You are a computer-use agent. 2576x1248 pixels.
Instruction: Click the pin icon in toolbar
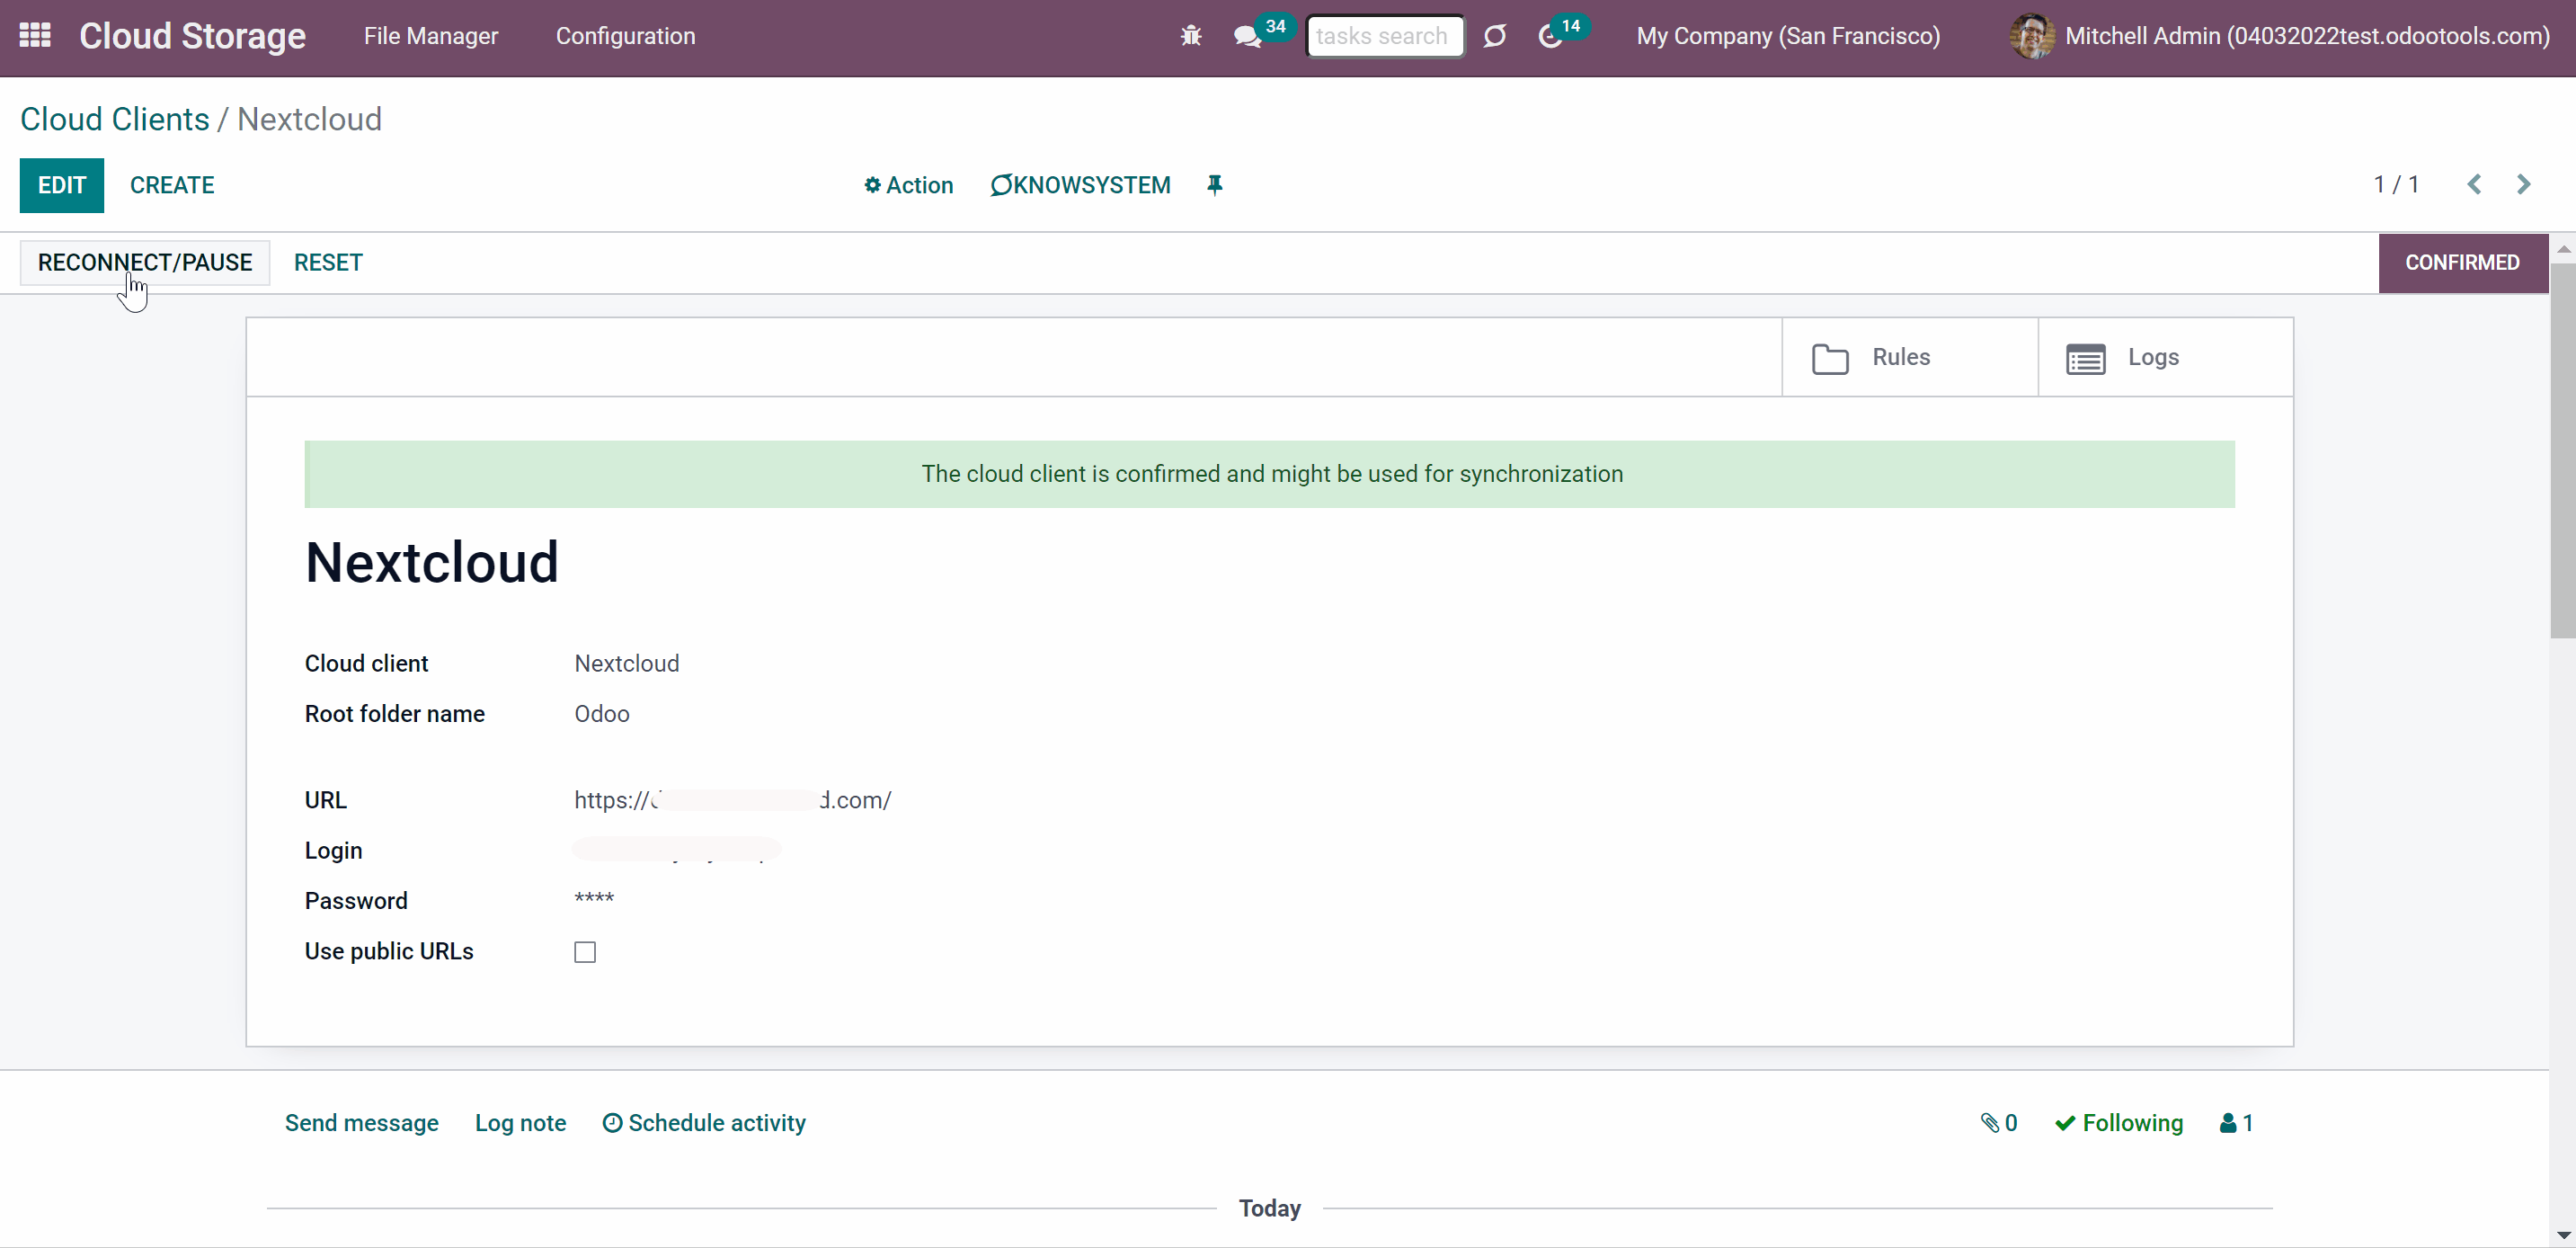[x=1214, y=185]
